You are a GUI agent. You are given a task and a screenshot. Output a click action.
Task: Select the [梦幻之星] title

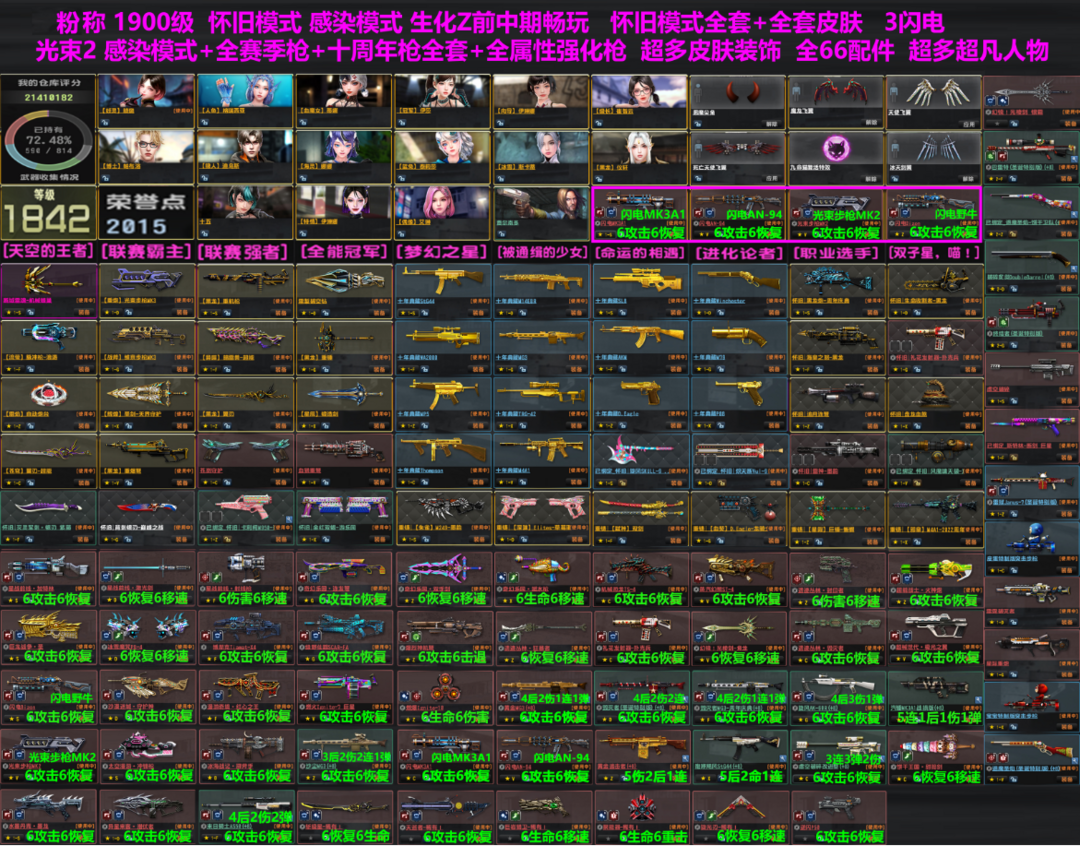pos(442,251)
